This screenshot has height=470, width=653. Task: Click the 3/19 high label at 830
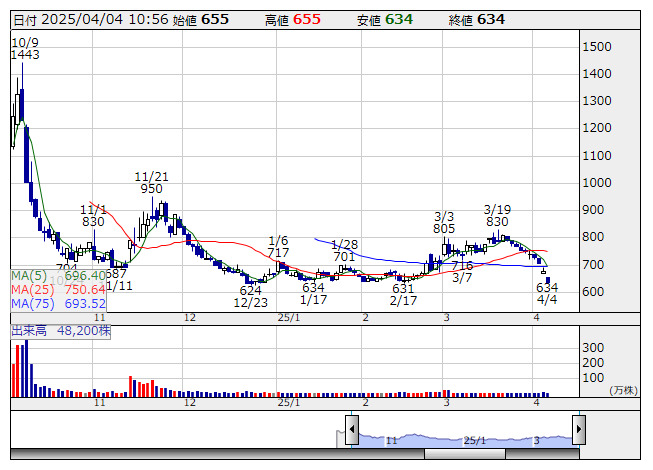pyautogui.click(x=497, y=216)
